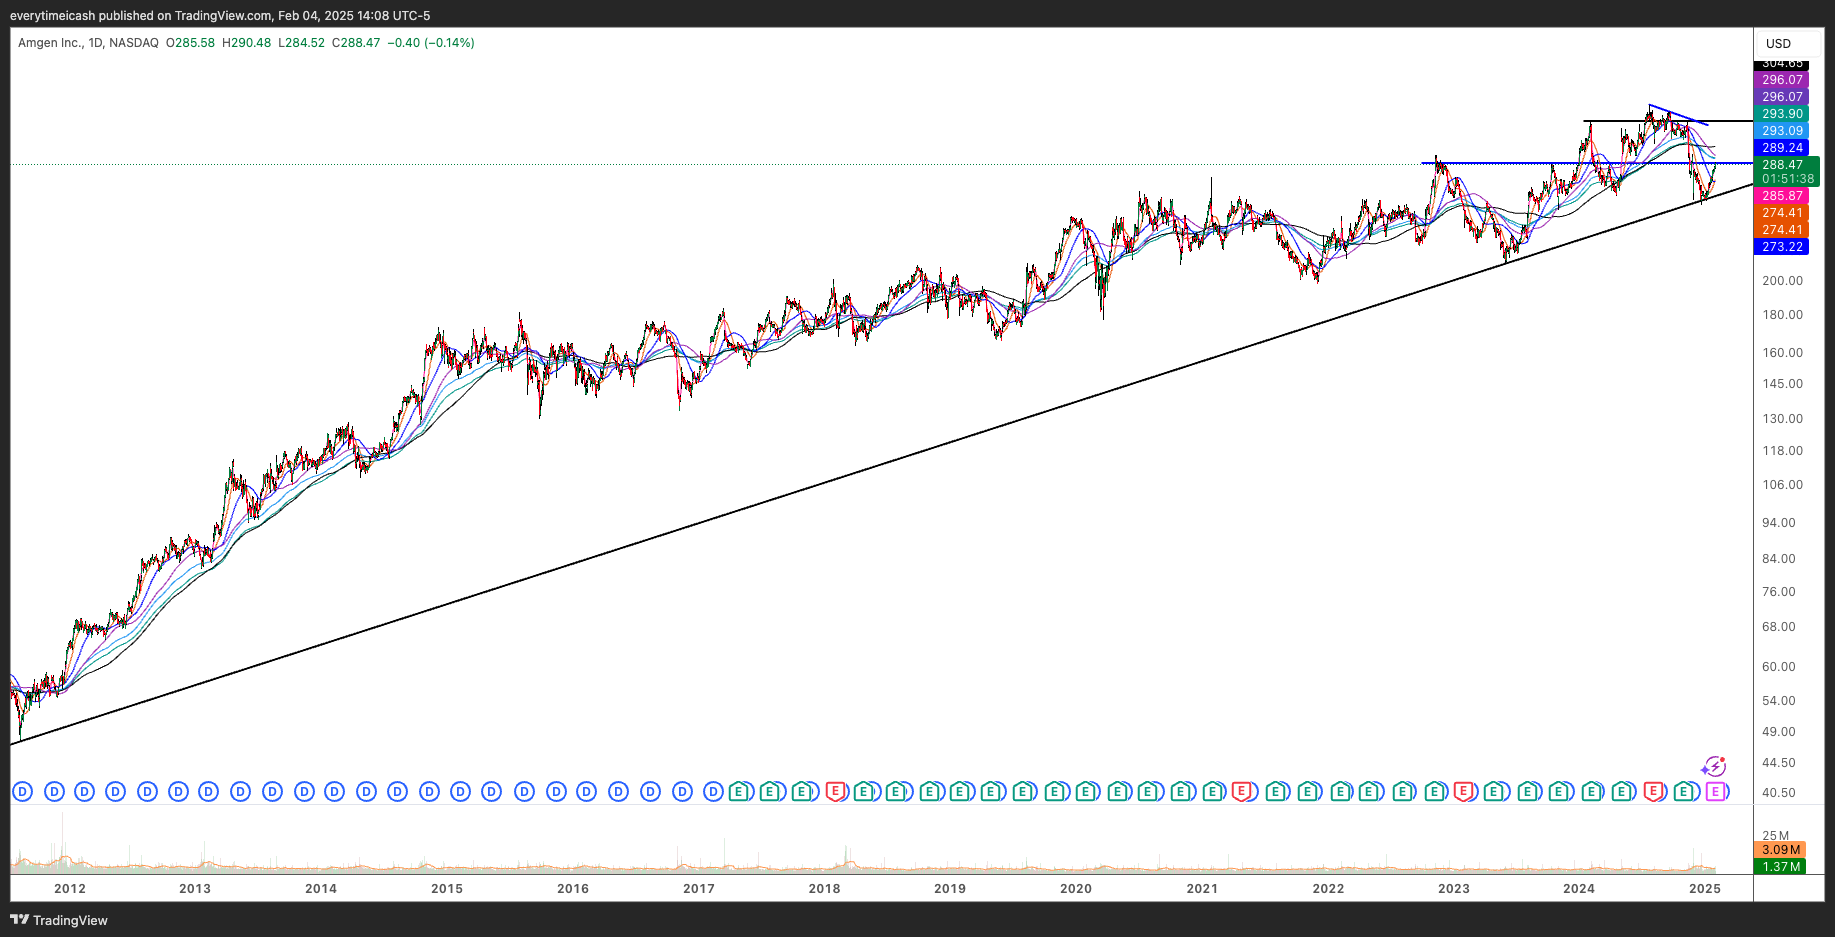Click the 2025 label on the time axis
1835x937 pixels.
coord(1705,889)
